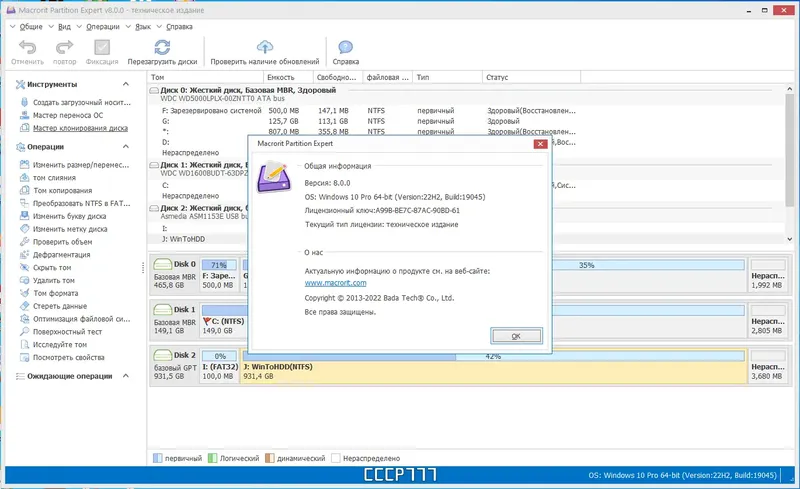Click Скрыть том icon
Viewport: 800px width, 489px height.
(x=24, y=267)
